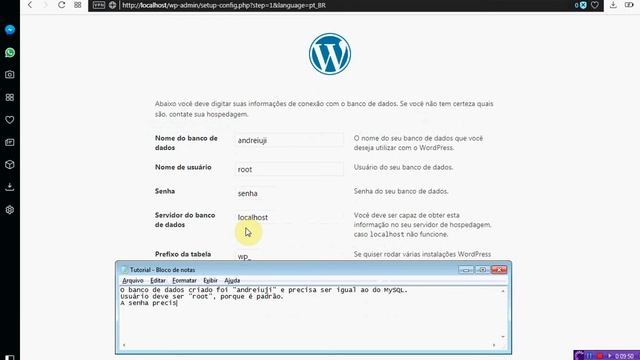Click the 'Senha' field label
This screenshot has width=640, height=360.
[165, 191]
